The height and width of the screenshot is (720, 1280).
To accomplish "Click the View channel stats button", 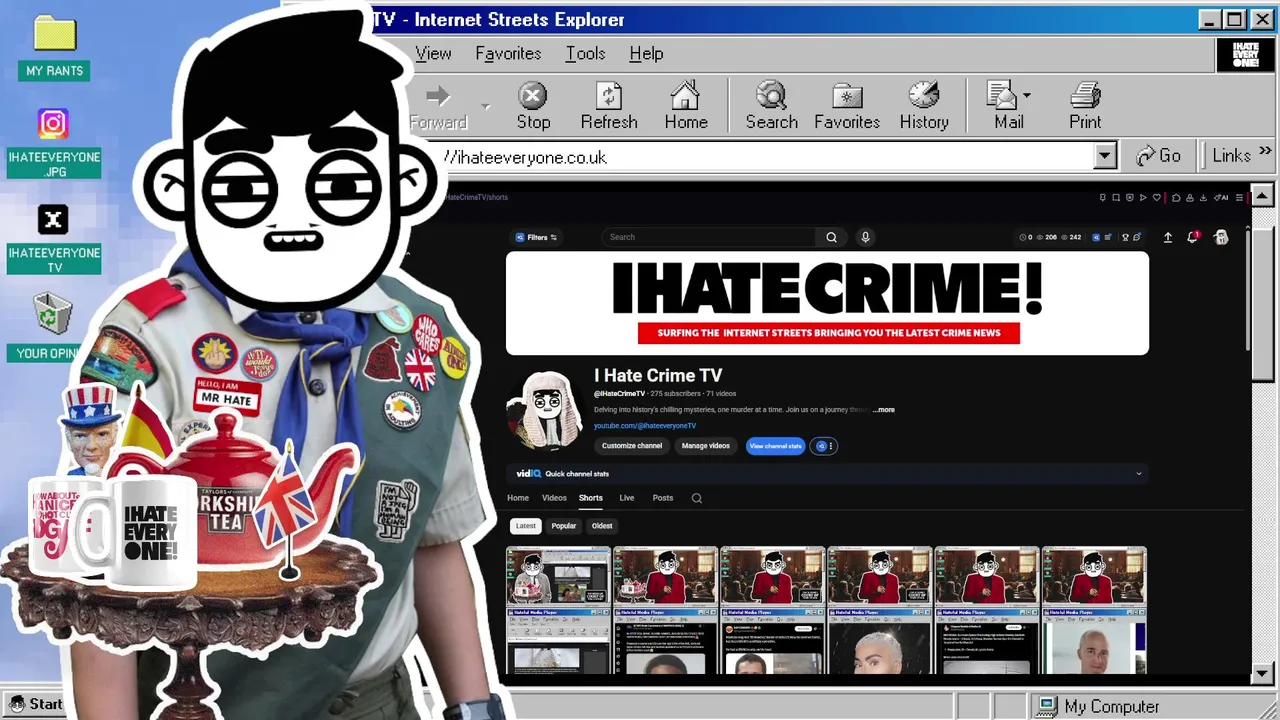I will click(776, 446).
